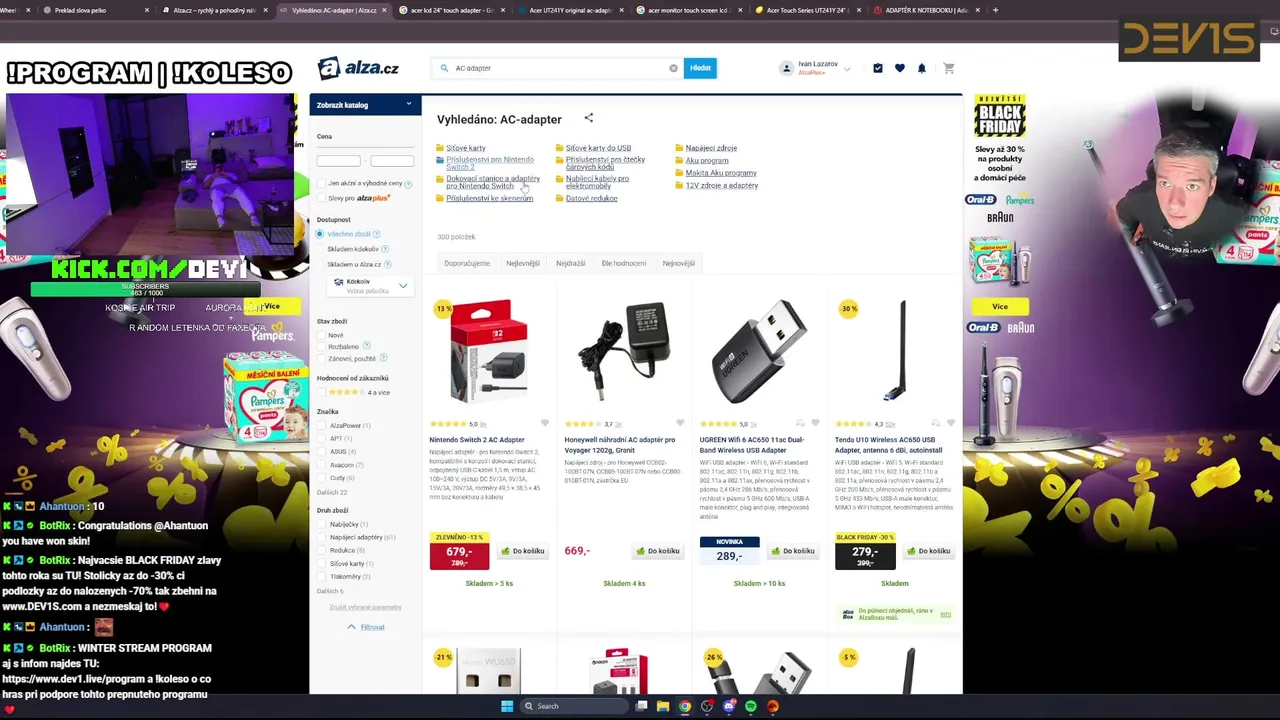This screenshot has height=720, width=1280.
Task: Open the Dokovací stanice a adaptéry pro Nintendo Switch link
Action: [493, 182]
